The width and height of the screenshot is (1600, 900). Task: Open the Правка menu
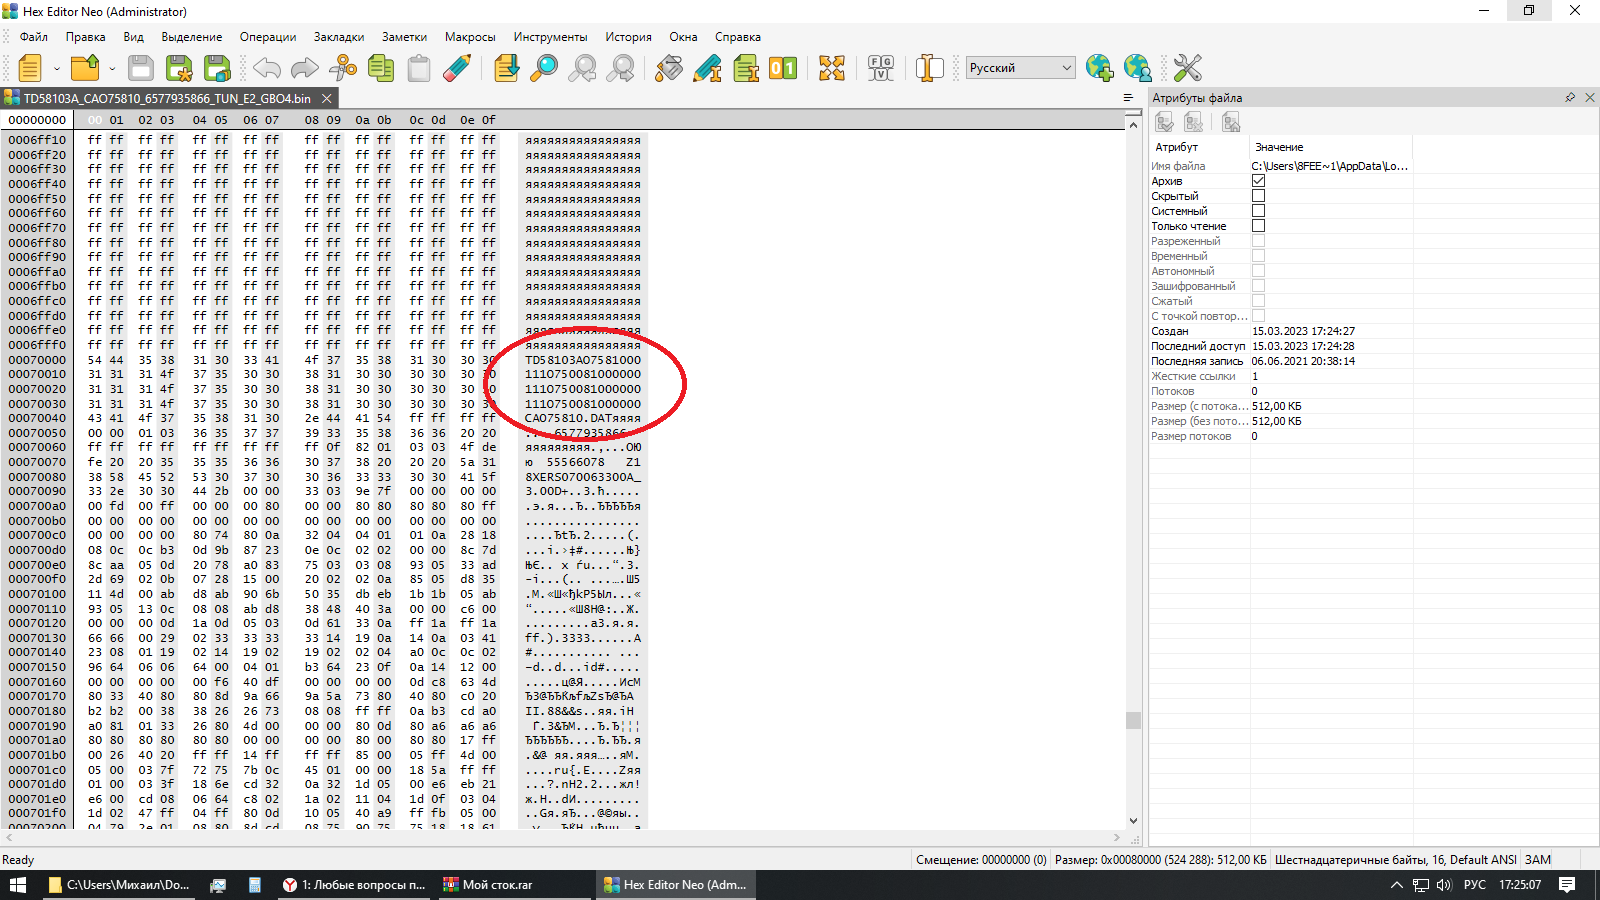[x=85, y=37]
